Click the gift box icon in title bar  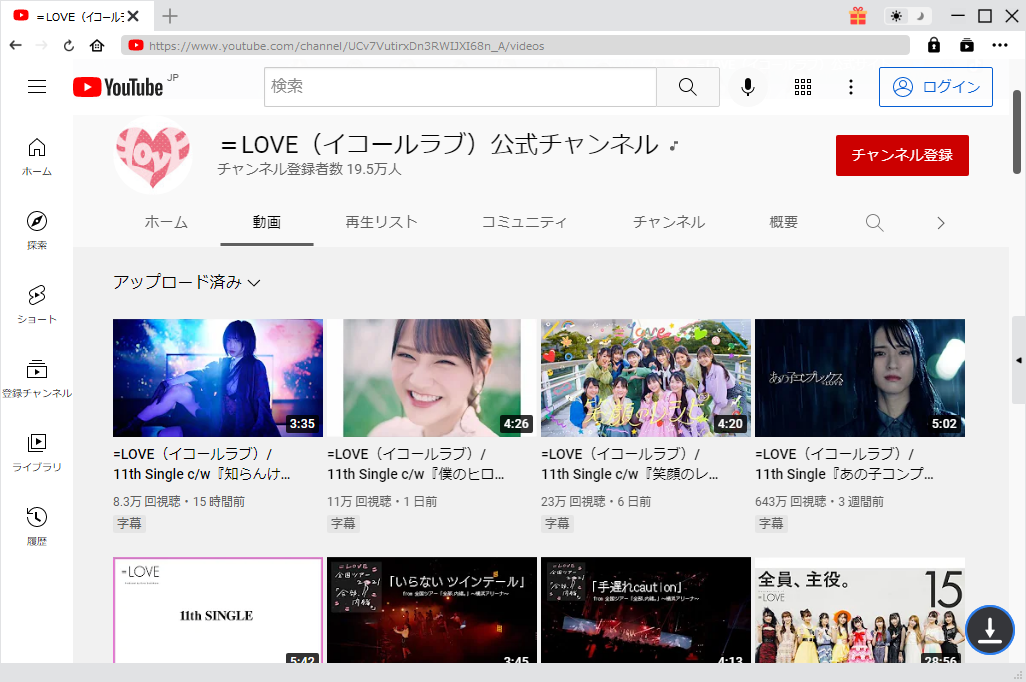coord(858,16)
